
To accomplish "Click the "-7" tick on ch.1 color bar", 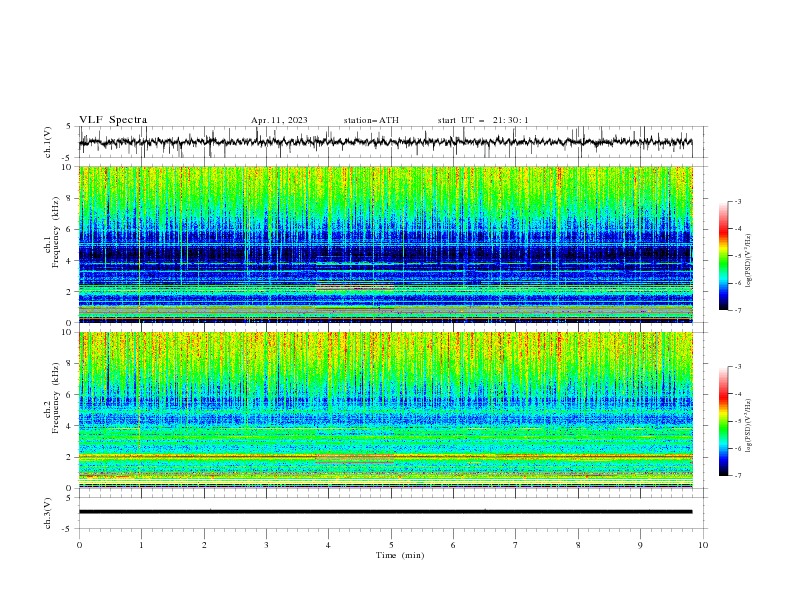I will [x=738, y=310].
